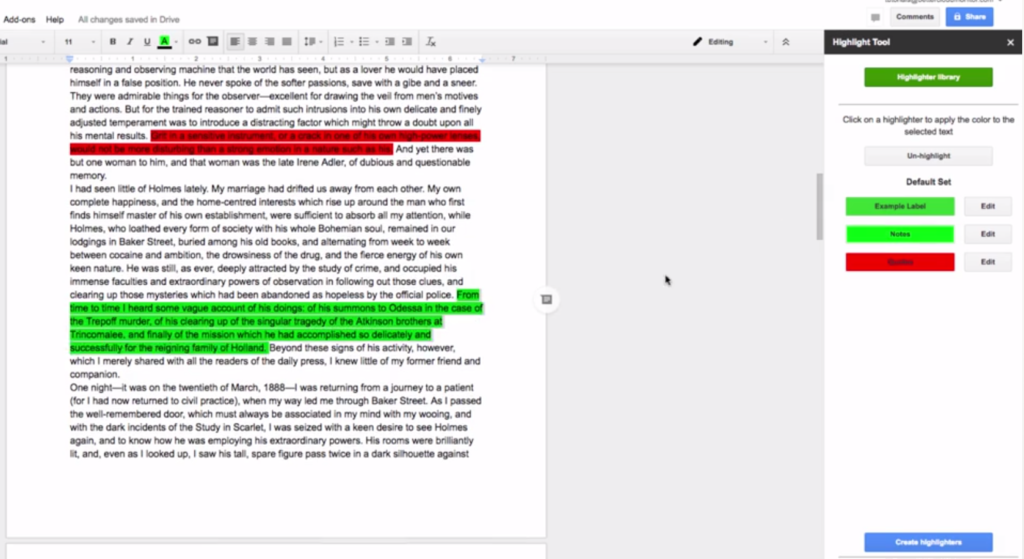The width and height of the screenshot is (1024, 559).
Task: Left-align the text
Action: (234, 42)
